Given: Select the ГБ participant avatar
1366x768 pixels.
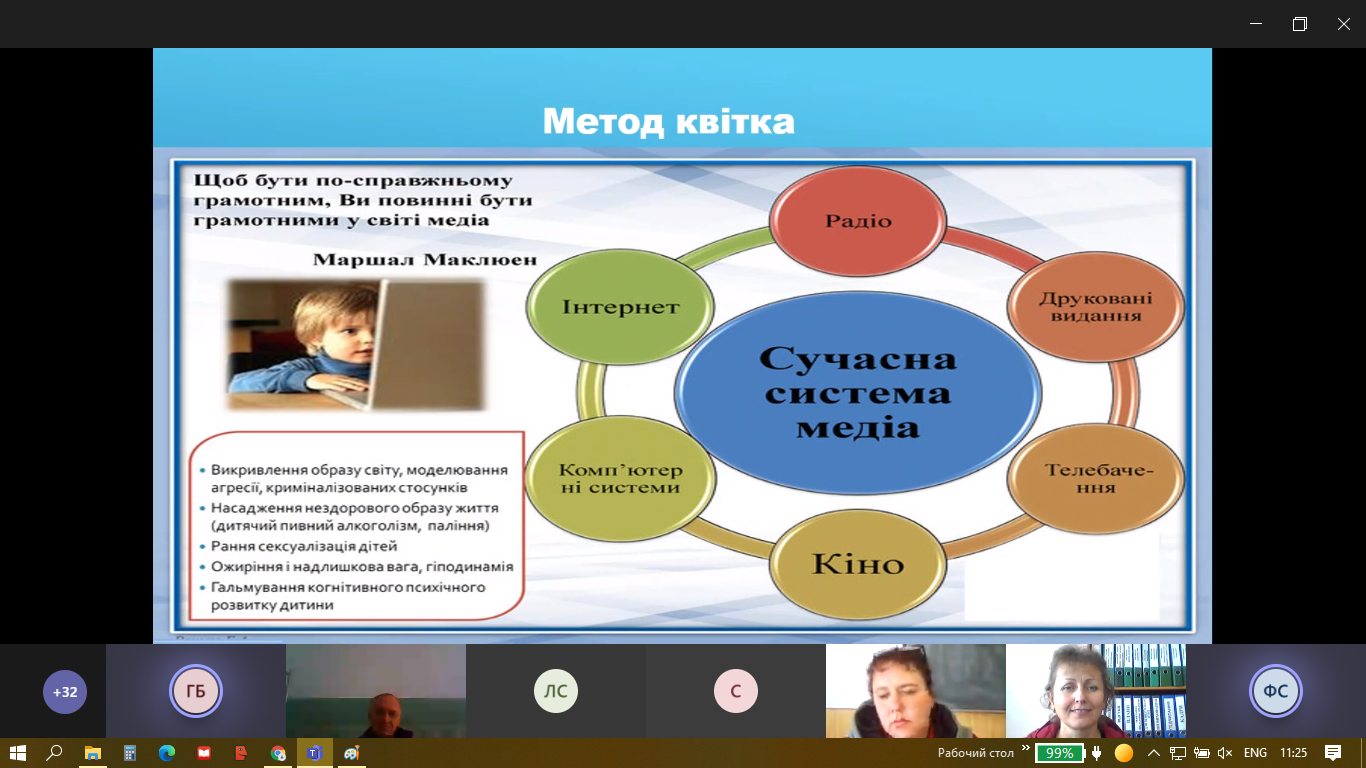Looking at the screenshot, I should click(195, 692).
